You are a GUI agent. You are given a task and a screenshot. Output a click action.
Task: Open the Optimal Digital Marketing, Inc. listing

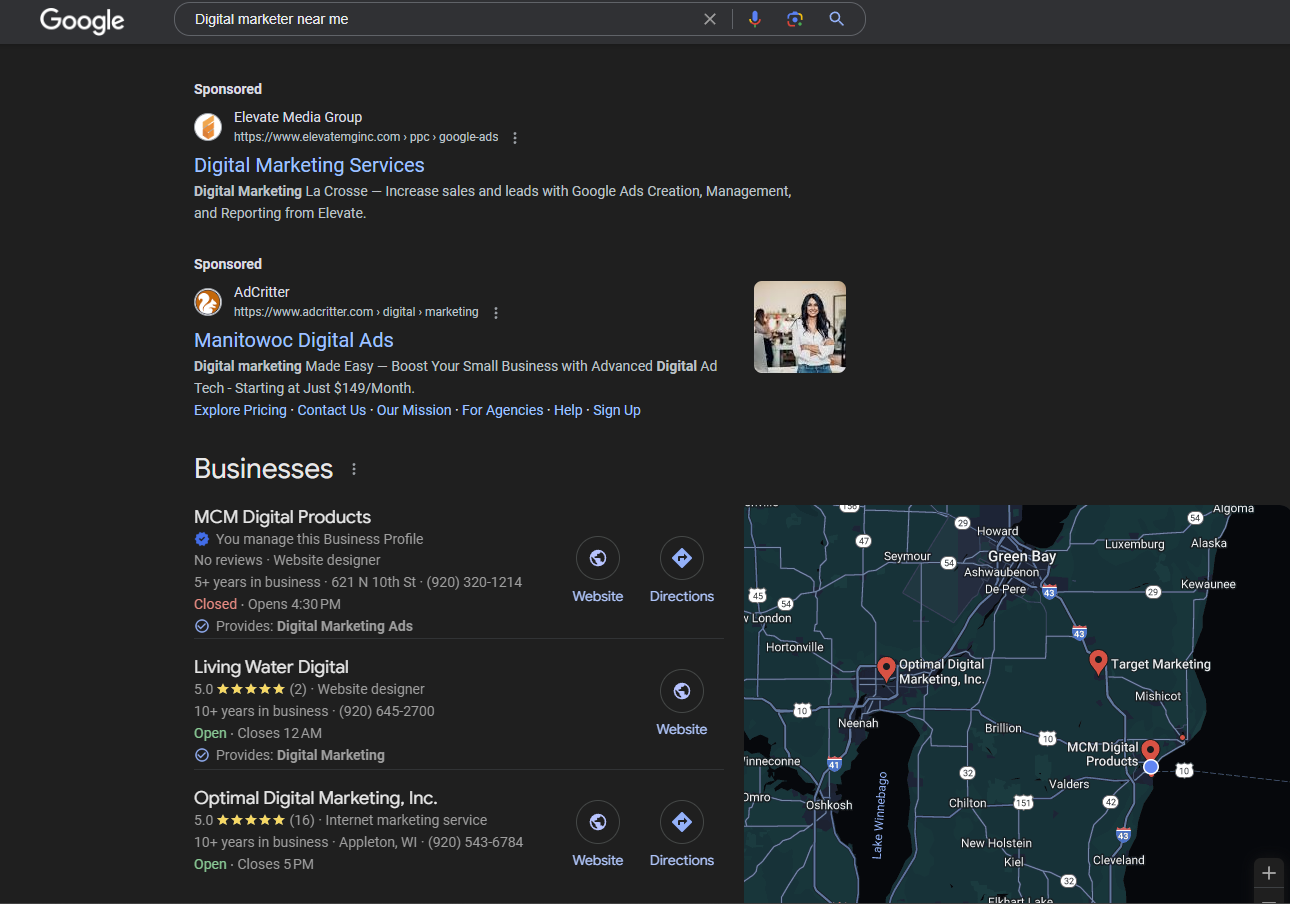(x=316, y=798)
